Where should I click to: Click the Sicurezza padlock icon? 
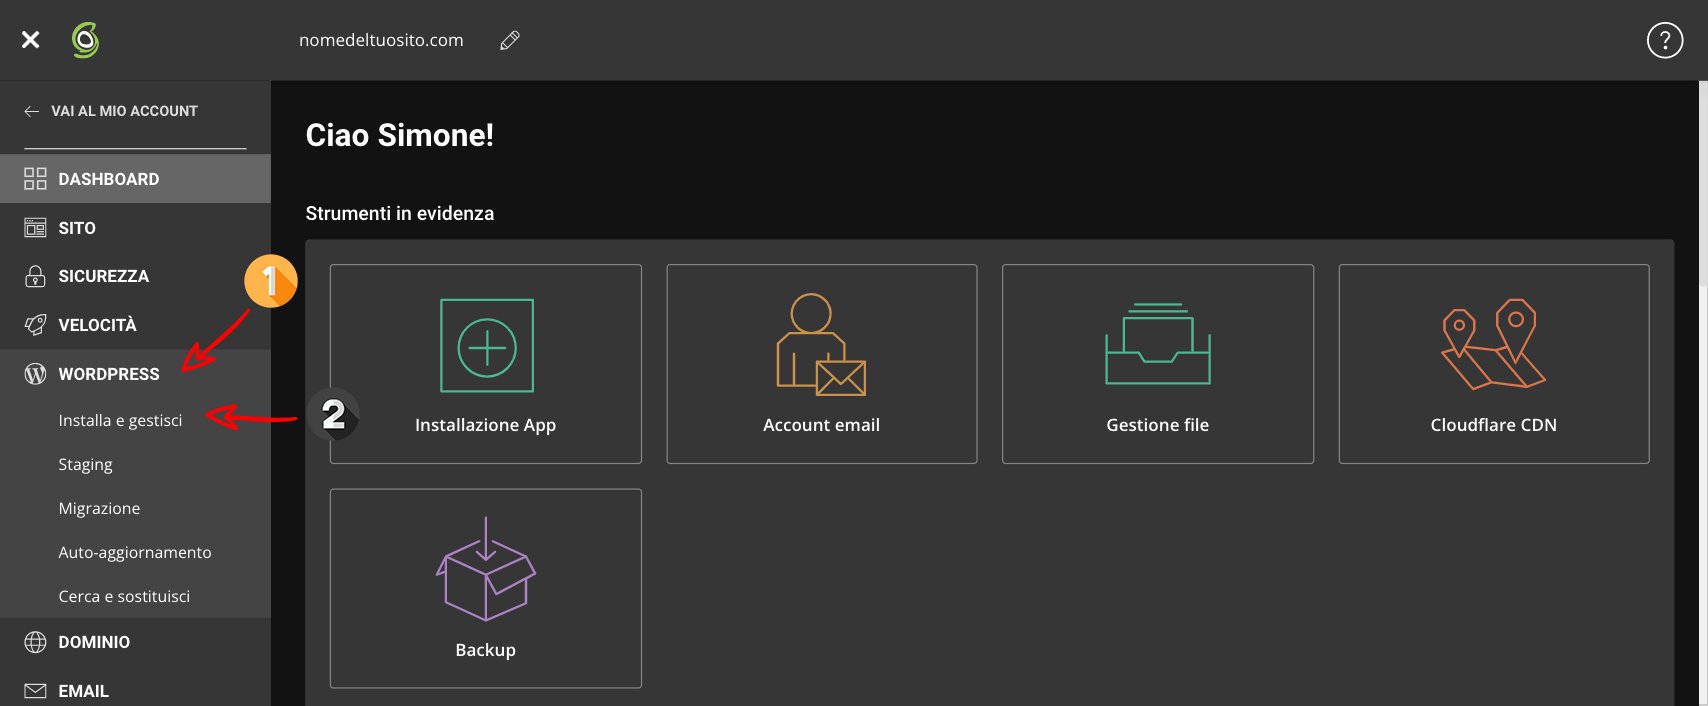coord(35,276)
